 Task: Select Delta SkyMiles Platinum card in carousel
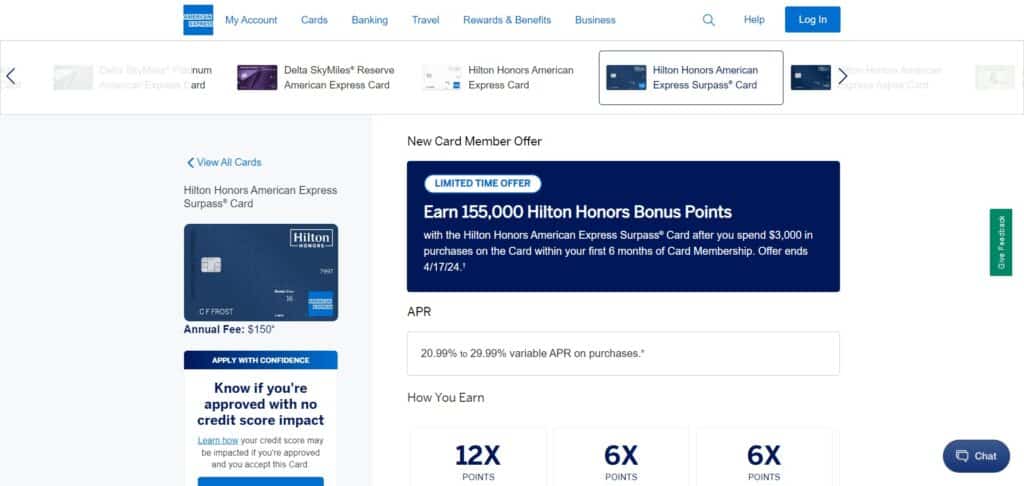pos(133,77)
